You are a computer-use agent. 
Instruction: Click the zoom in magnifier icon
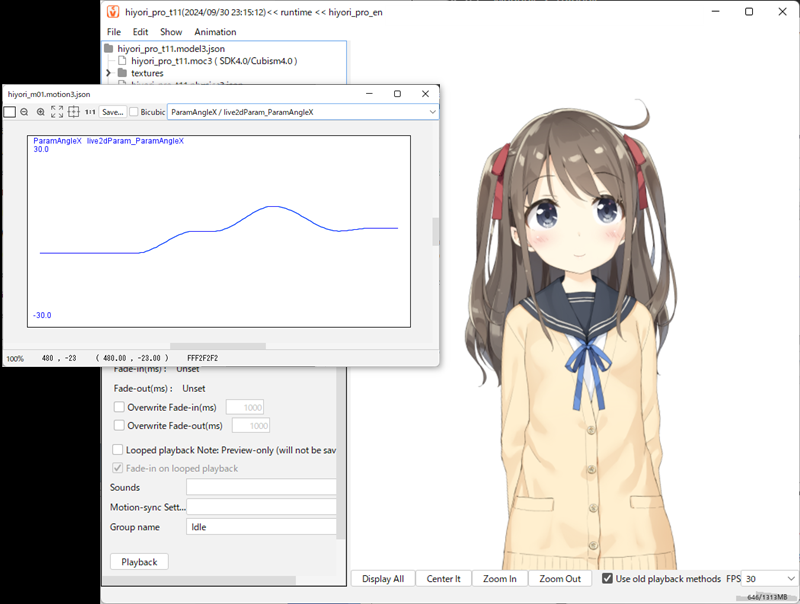click(x=41, y=112)
